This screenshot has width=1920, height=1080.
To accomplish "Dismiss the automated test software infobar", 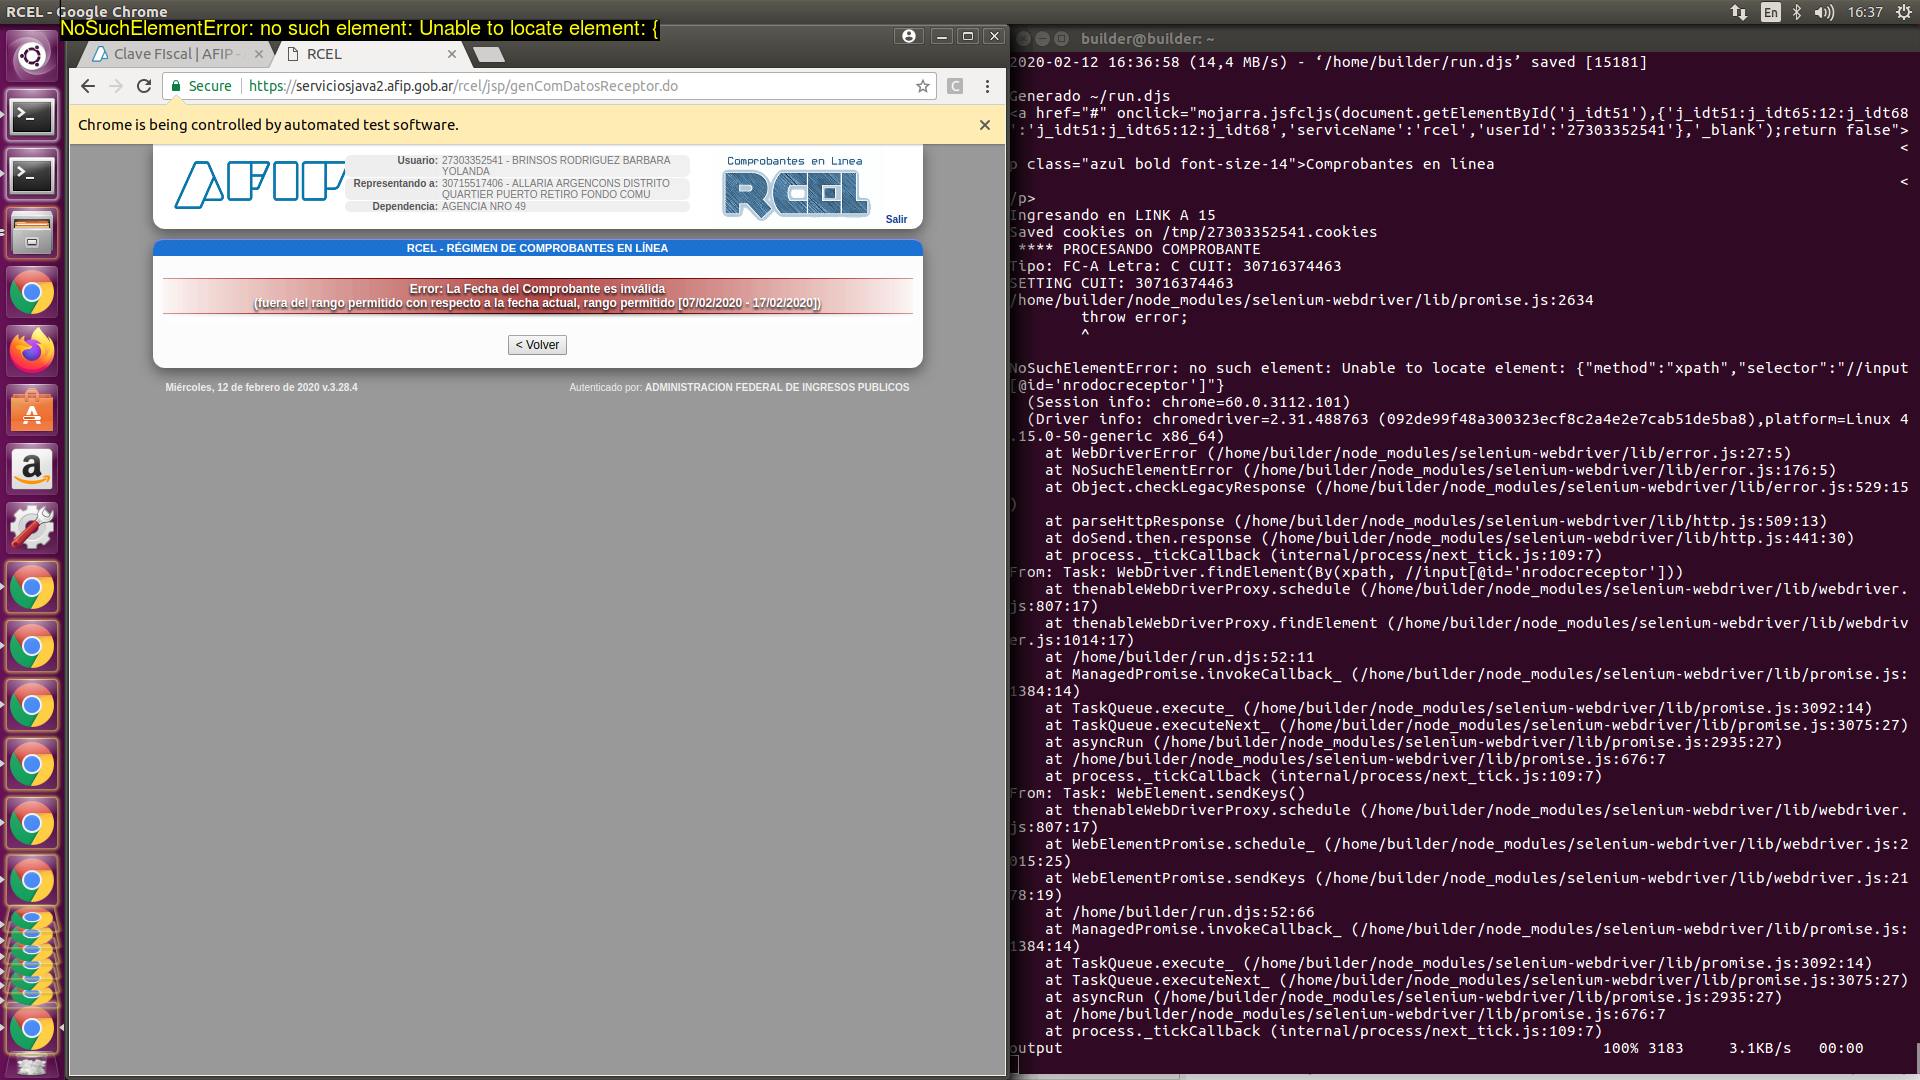I will coord(985,125).
